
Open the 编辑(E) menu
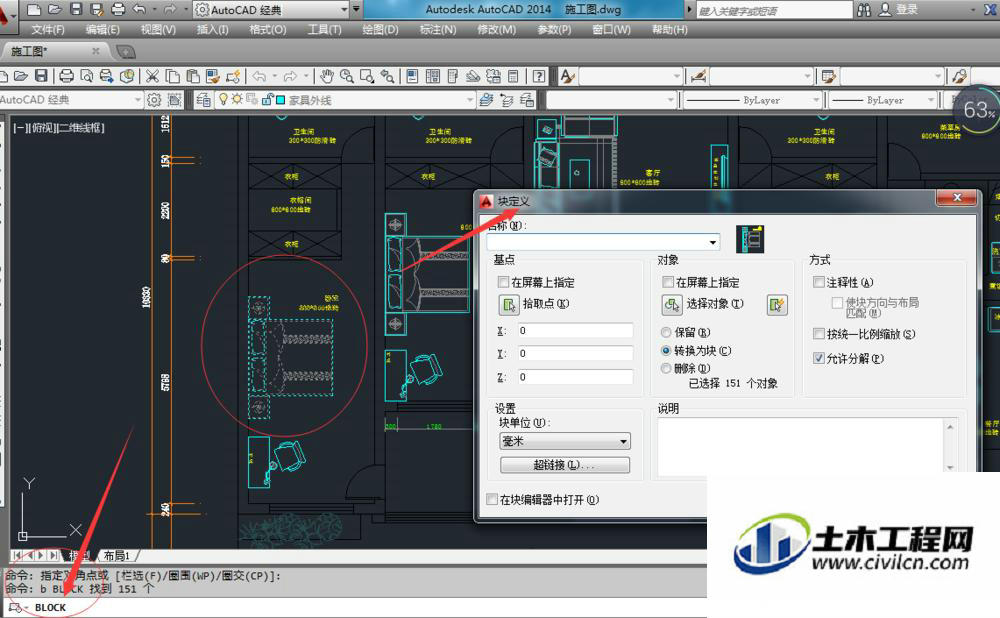click(103, 29)
